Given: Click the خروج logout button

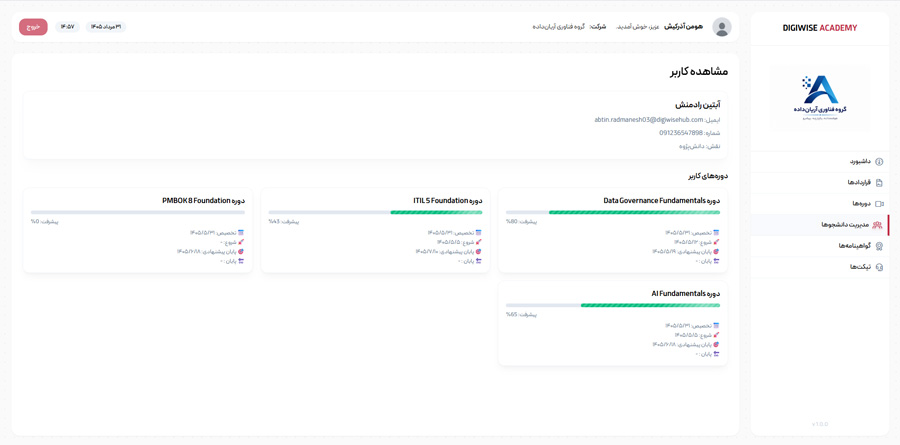Looking at the screenshot, I should (x=33, y=27).
